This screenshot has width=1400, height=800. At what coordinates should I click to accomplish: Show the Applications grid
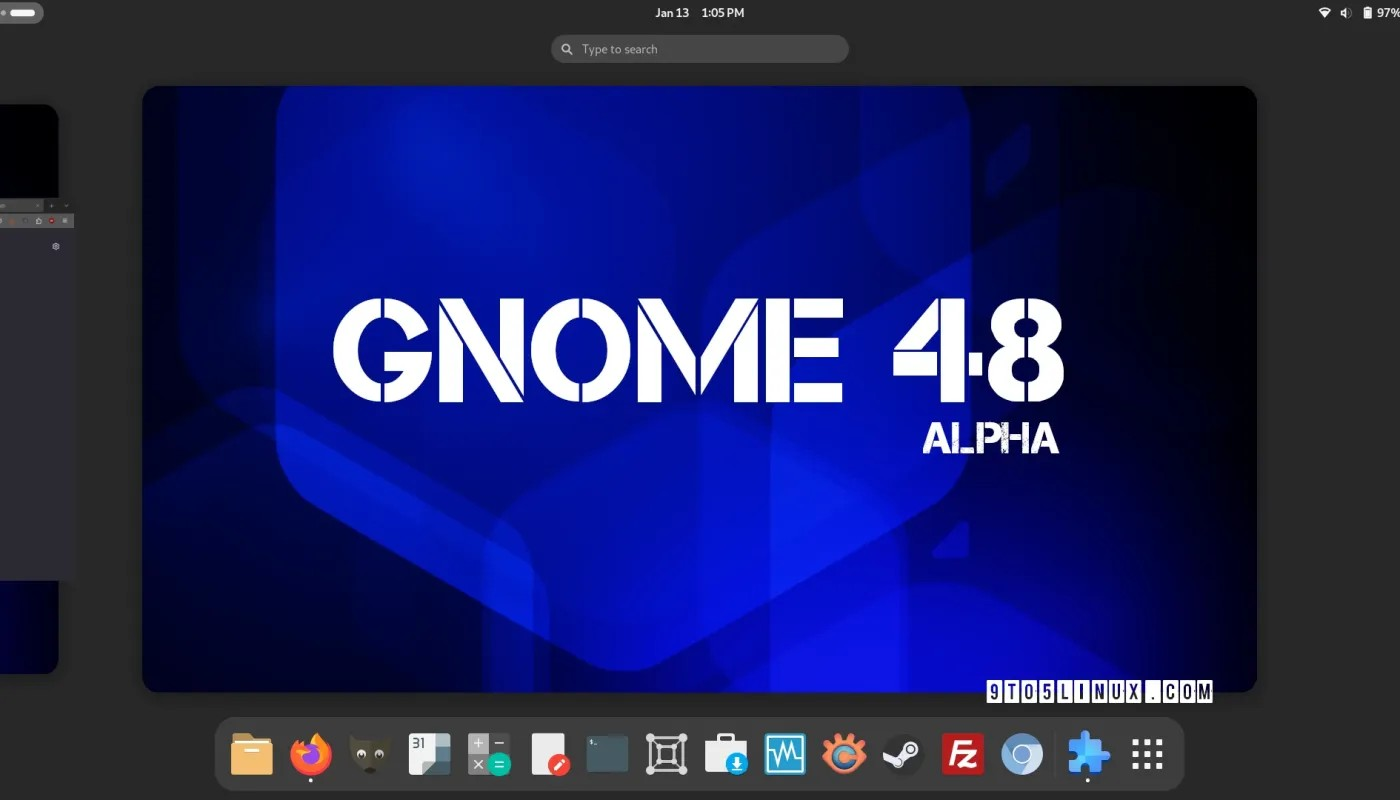[1146, 754]
